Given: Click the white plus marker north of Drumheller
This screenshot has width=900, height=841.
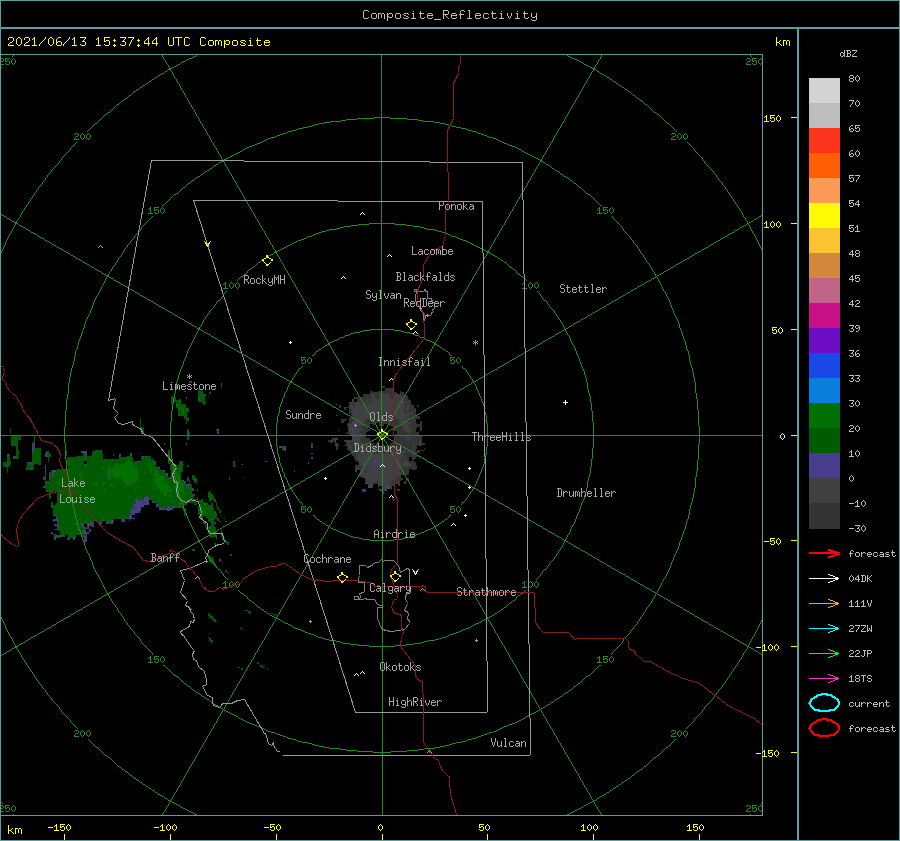Looking at the screenshot, I should click(x=565, y=402).
